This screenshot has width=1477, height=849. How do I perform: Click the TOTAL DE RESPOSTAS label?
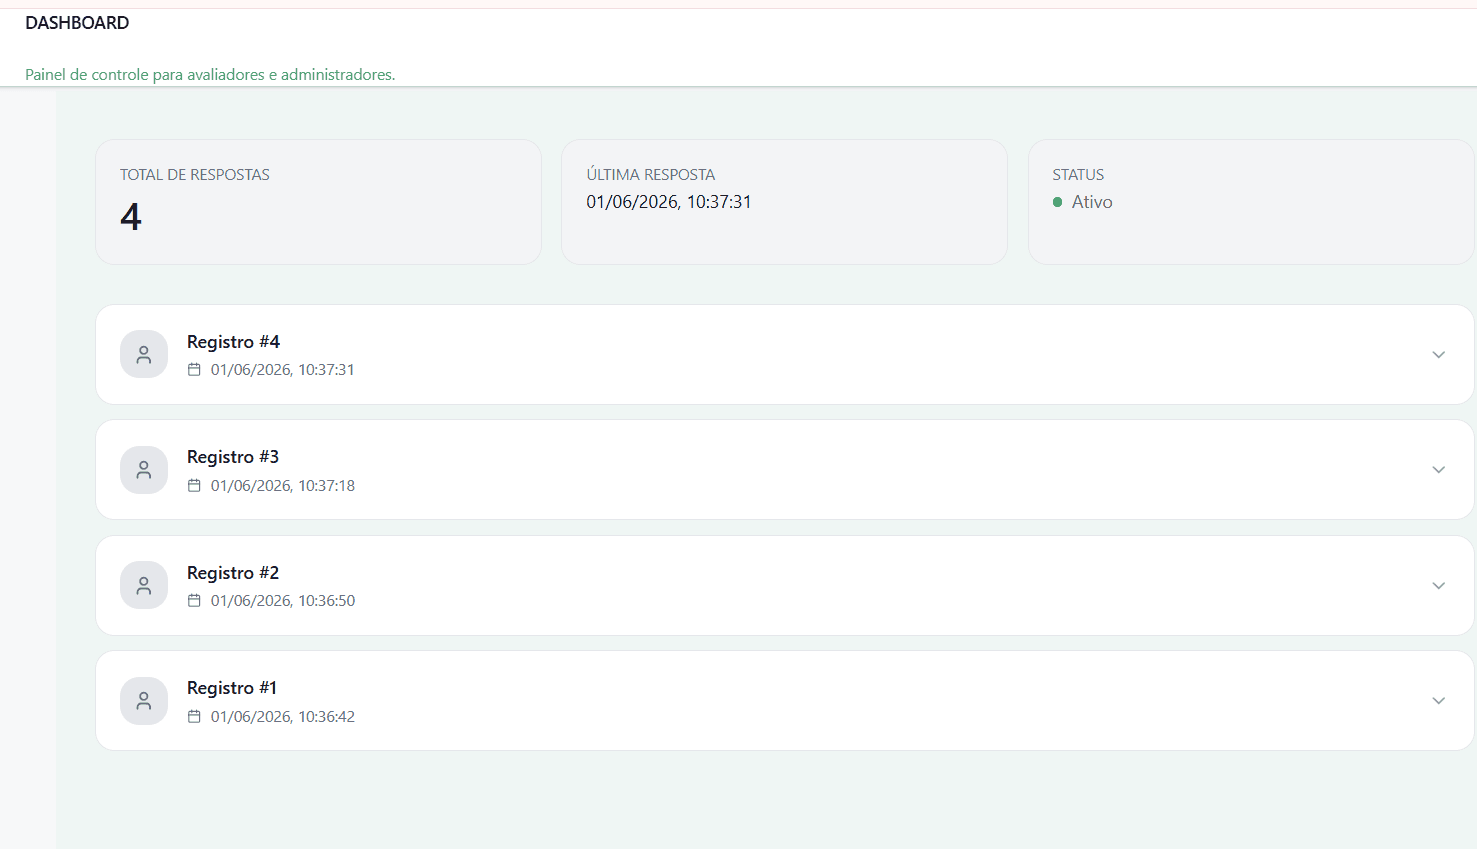(195, 175)
